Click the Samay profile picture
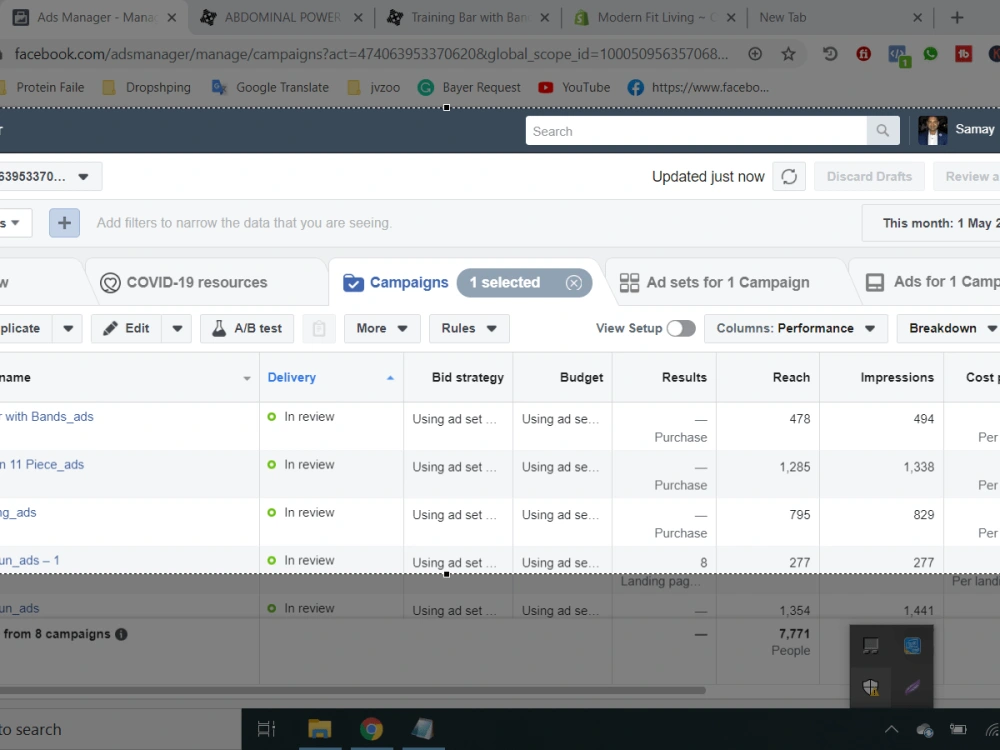This screenshot has height=750, width=1000. click(932, 130)
